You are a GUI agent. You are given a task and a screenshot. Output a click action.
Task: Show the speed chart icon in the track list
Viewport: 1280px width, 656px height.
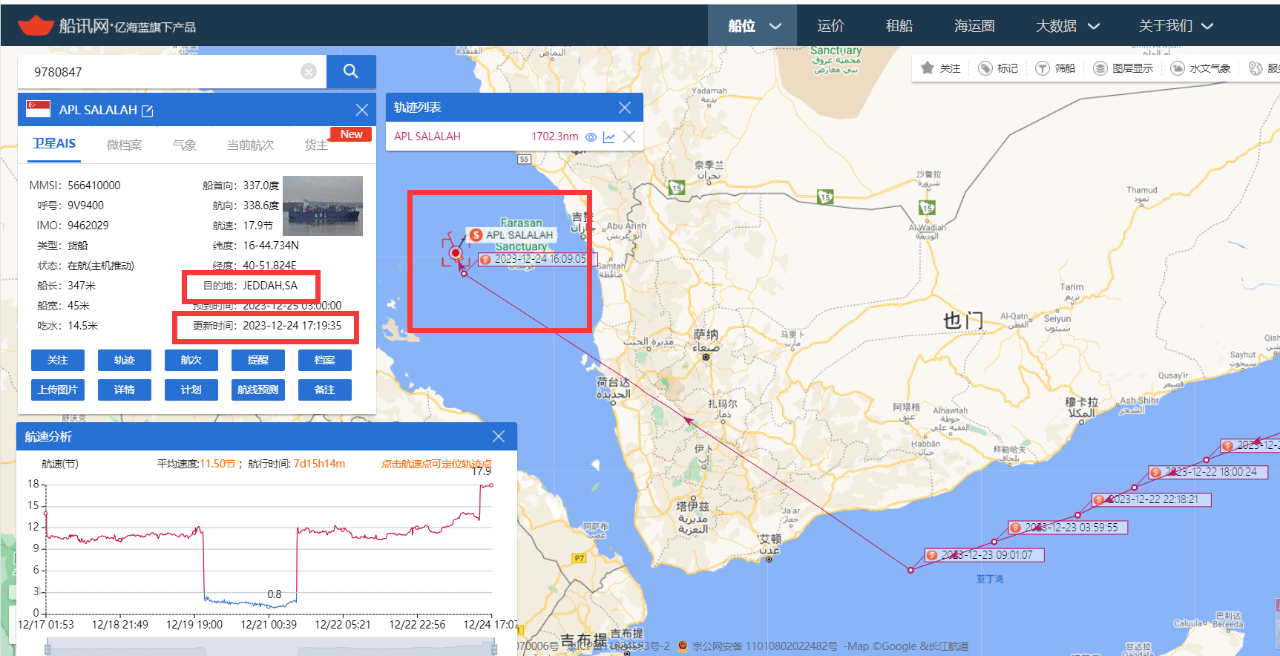[x=609, y=137]
